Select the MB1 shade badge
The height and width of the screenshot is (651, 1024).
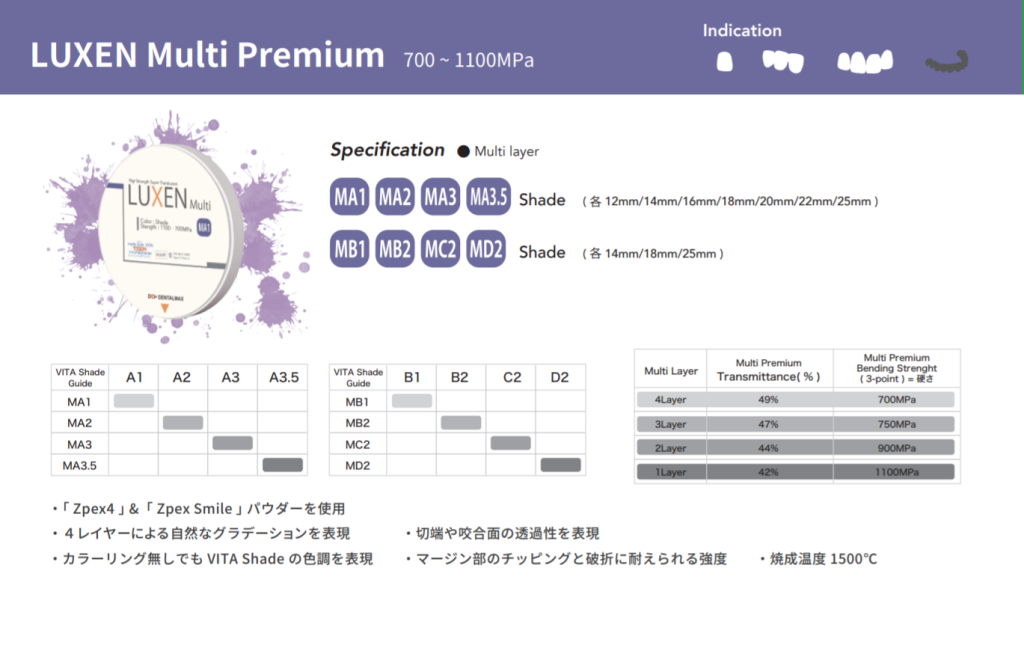(x=350, y=250)
